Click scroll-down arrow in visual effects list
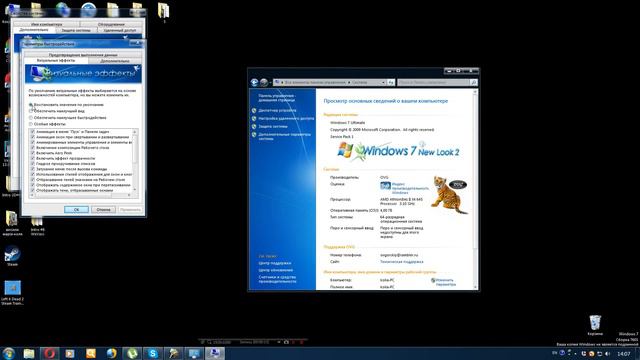The height and width of the screenshot is (360, 640). click(x=135, y=190)
